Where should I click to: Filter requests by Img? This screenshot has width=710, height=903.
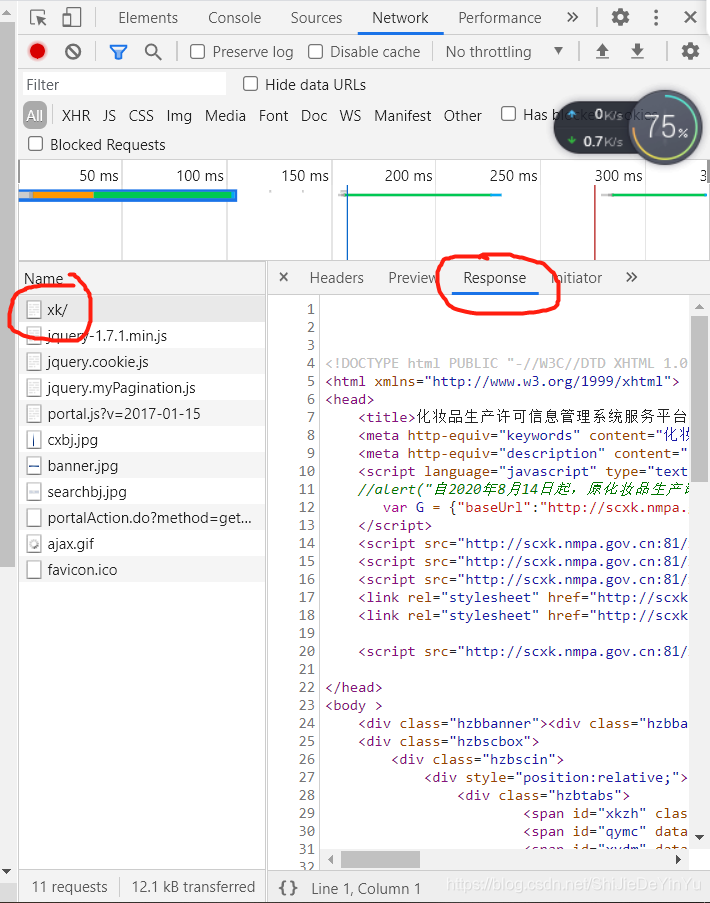179,116
